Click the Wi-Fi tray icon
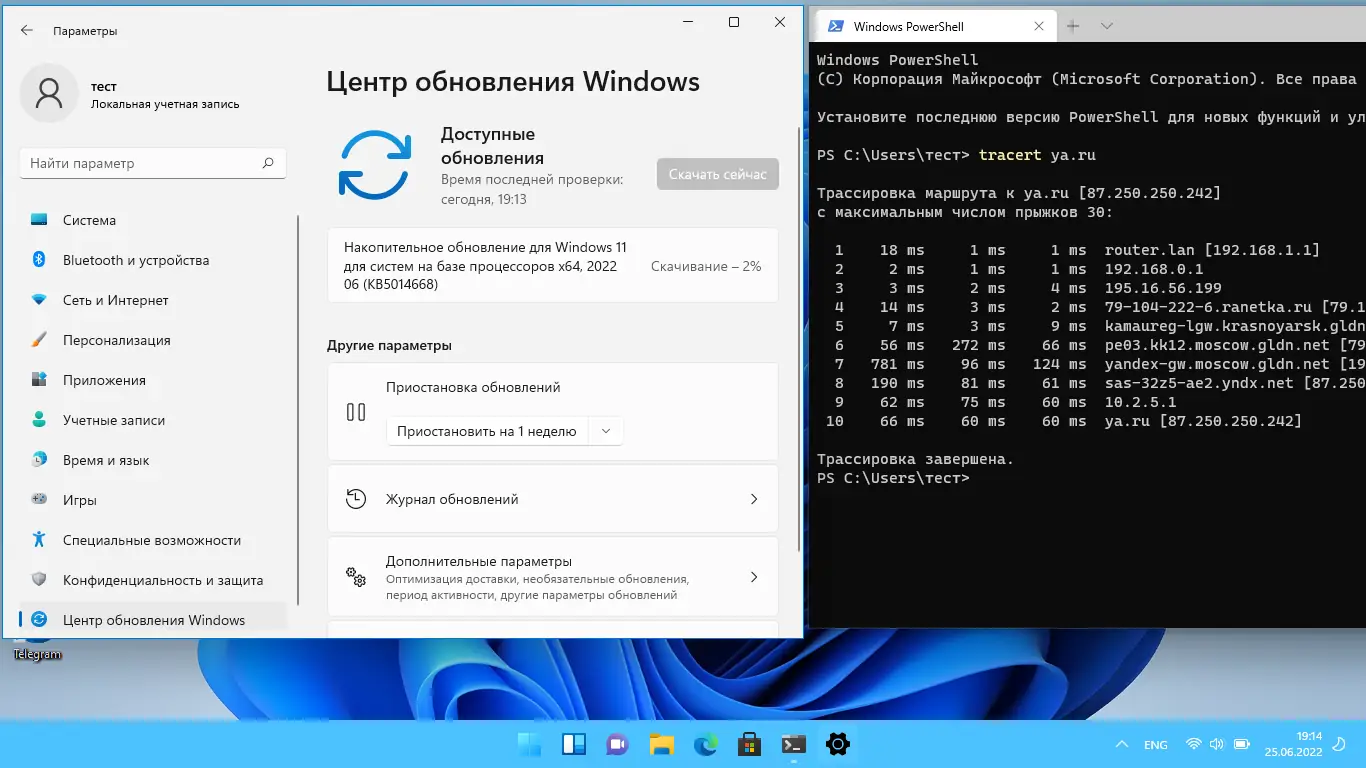This screenshot has width=1366, height=768. point(1193,744)
